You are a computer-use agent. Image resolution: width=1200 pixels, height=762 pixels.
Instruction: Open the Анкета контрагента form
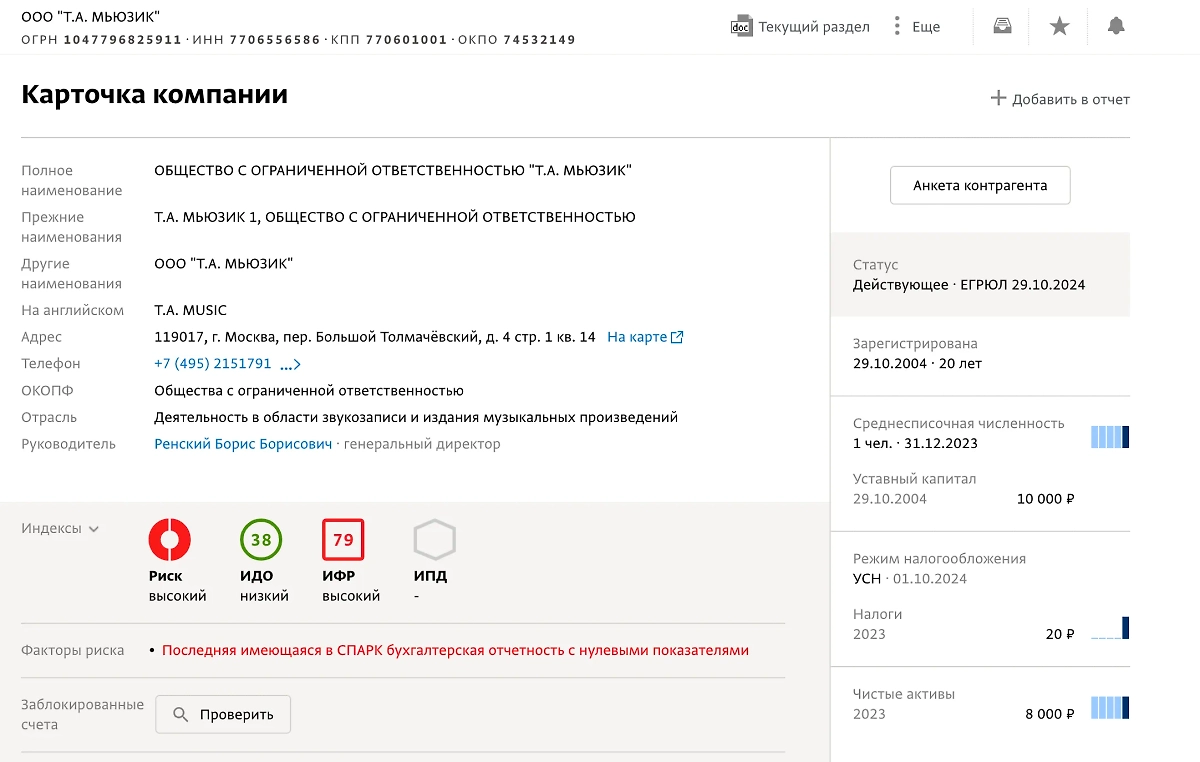(979, 185)
